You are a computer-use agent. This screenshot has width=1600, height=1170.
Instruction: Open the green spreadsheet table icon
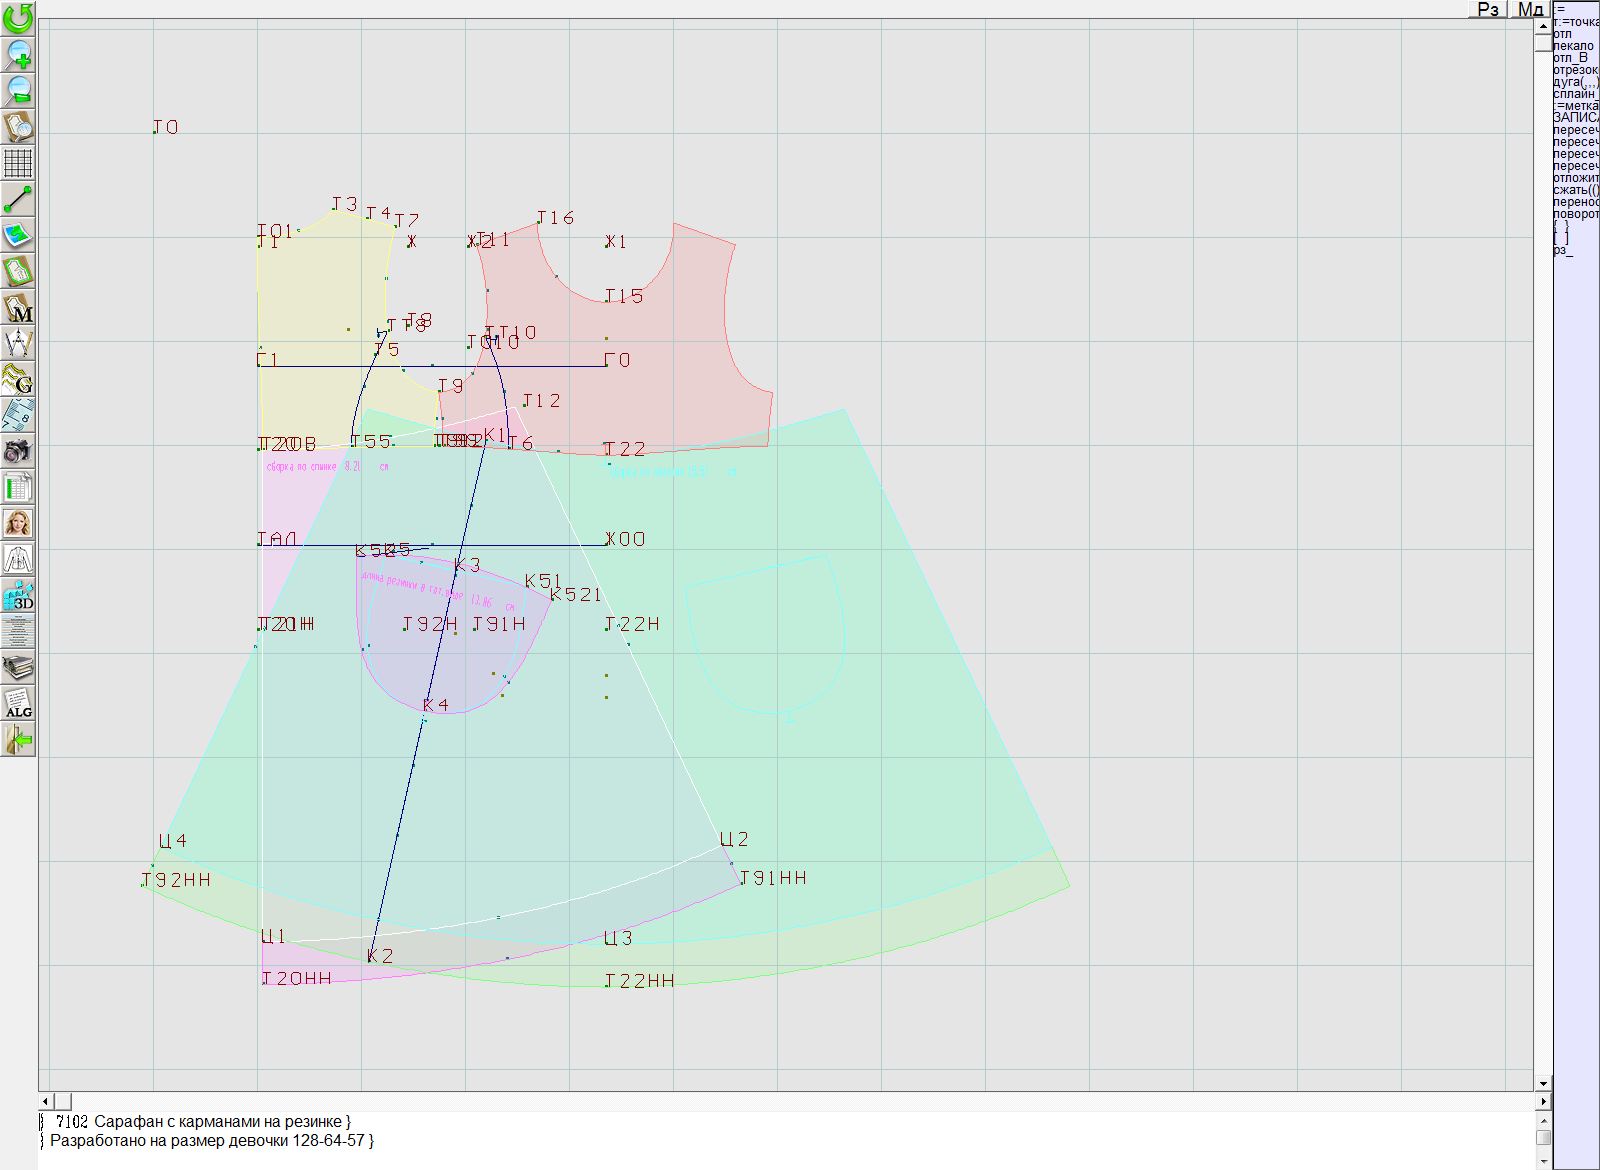click(18, 487)
